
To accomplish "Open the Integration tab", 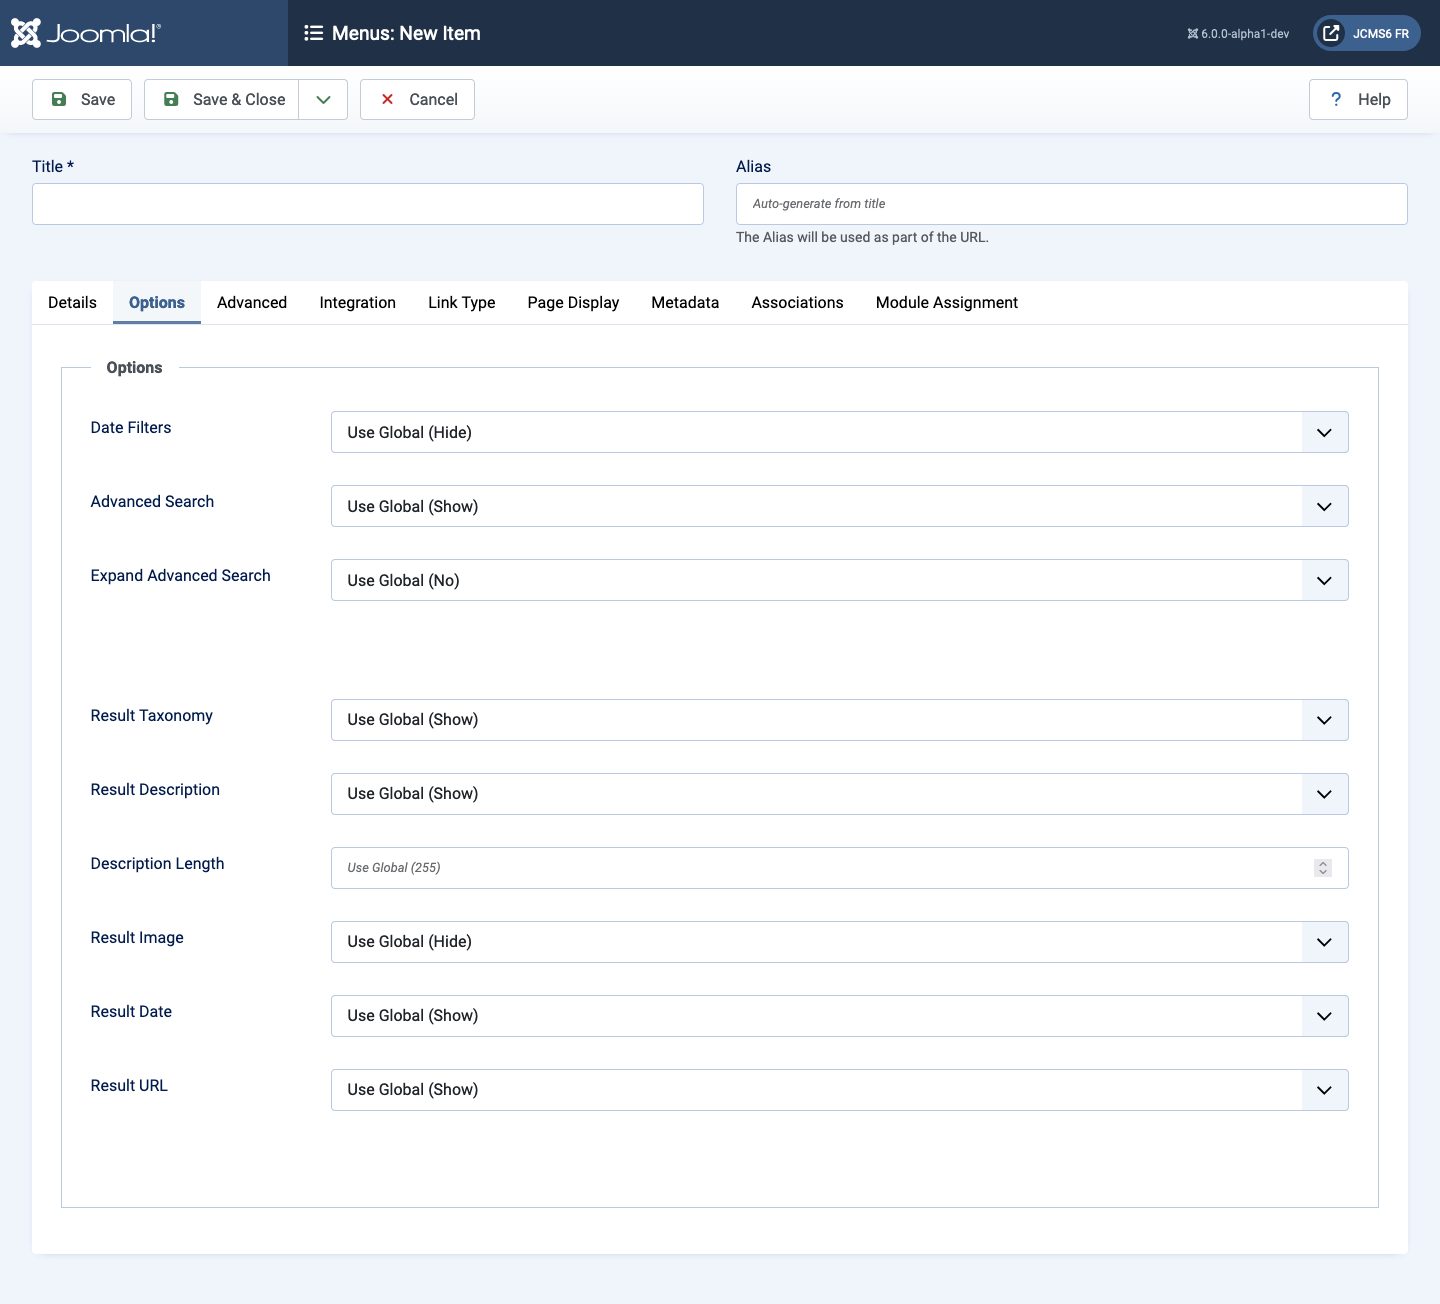I will [358, 302].
